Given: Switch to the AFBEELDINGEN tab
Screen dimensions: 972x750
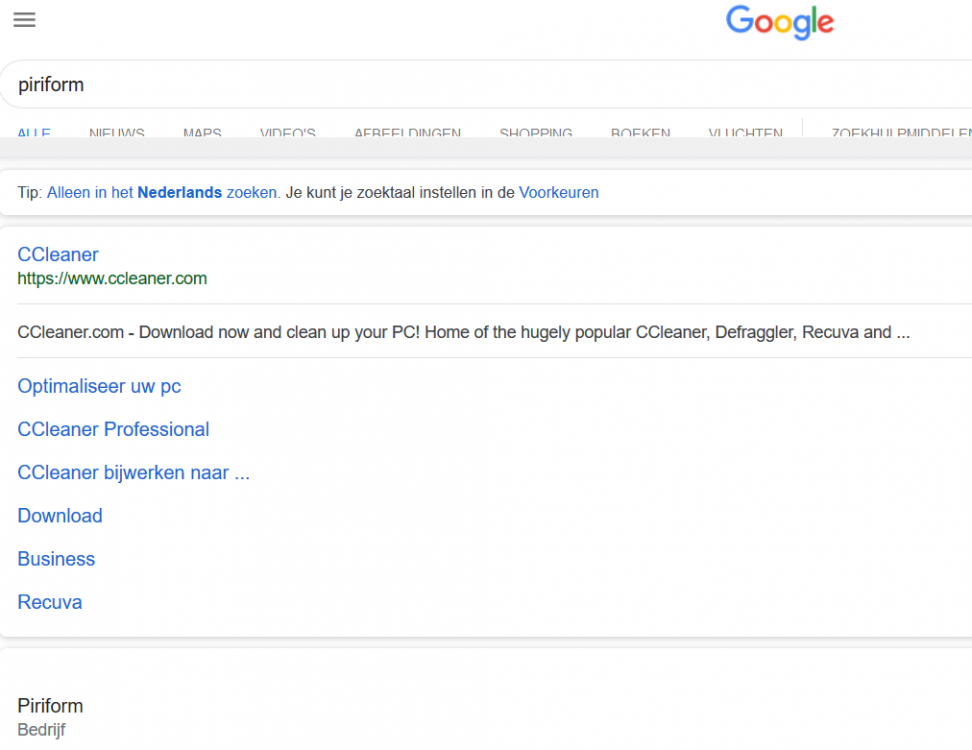Looking at the screenshot, I should [407, 134].
